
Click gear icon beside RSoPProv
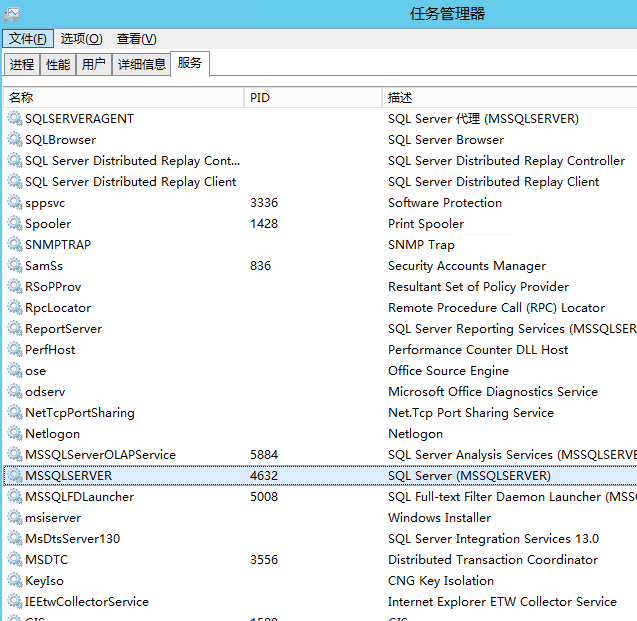[x=15, y=286]
